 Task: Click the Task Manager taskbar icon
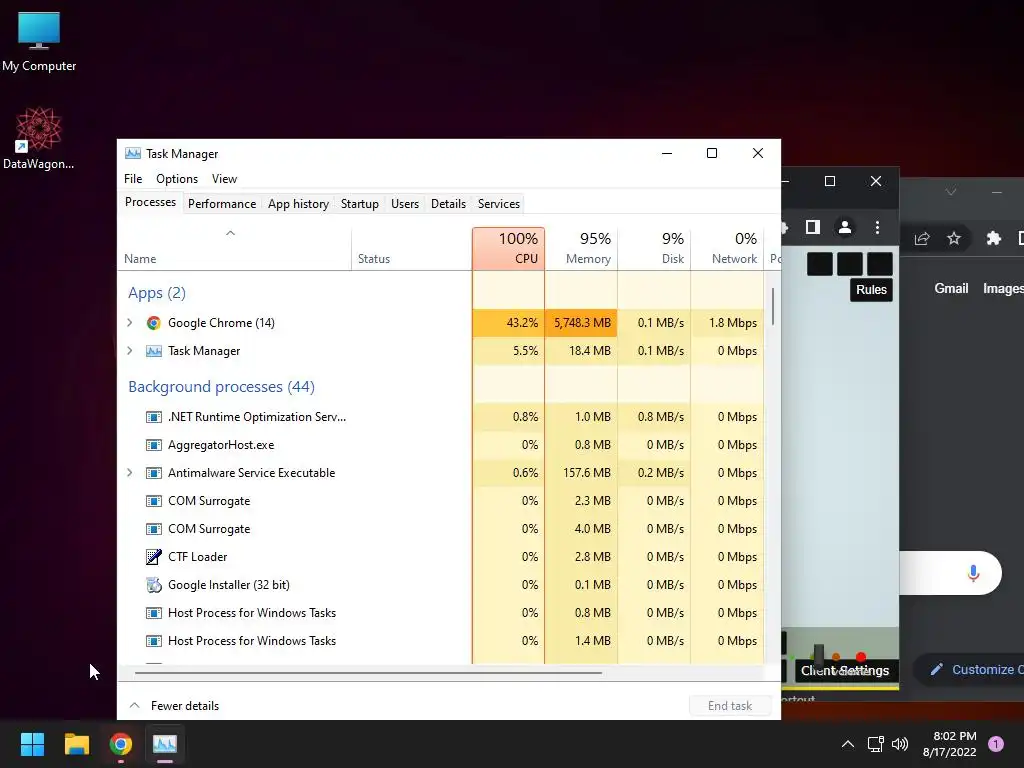[x=165, y=744]
